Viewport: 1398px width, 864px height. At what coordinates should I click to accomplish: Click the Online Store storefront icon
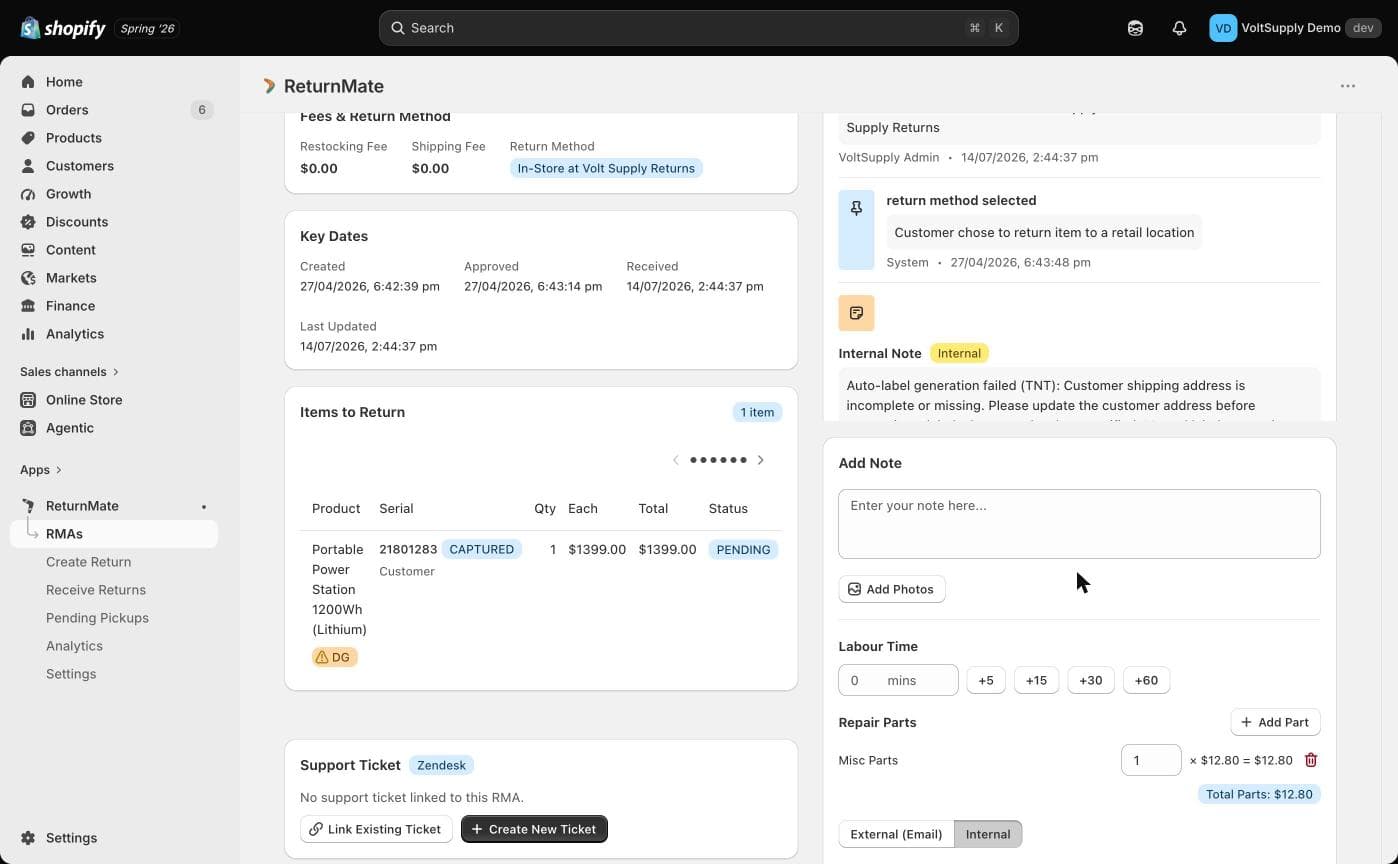click(28, 400)
